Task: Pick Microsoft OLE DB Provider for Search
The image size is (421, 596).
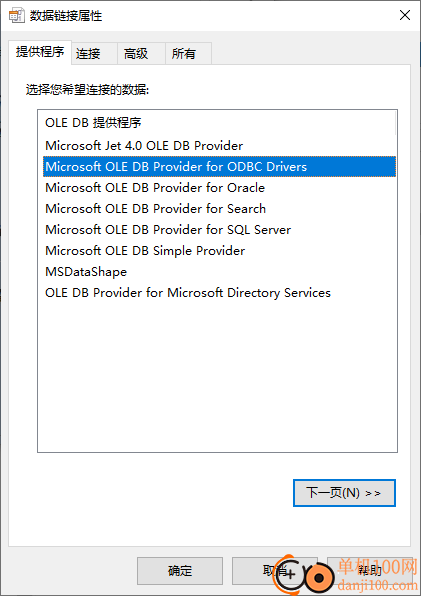Action: (x=219, y=208)
